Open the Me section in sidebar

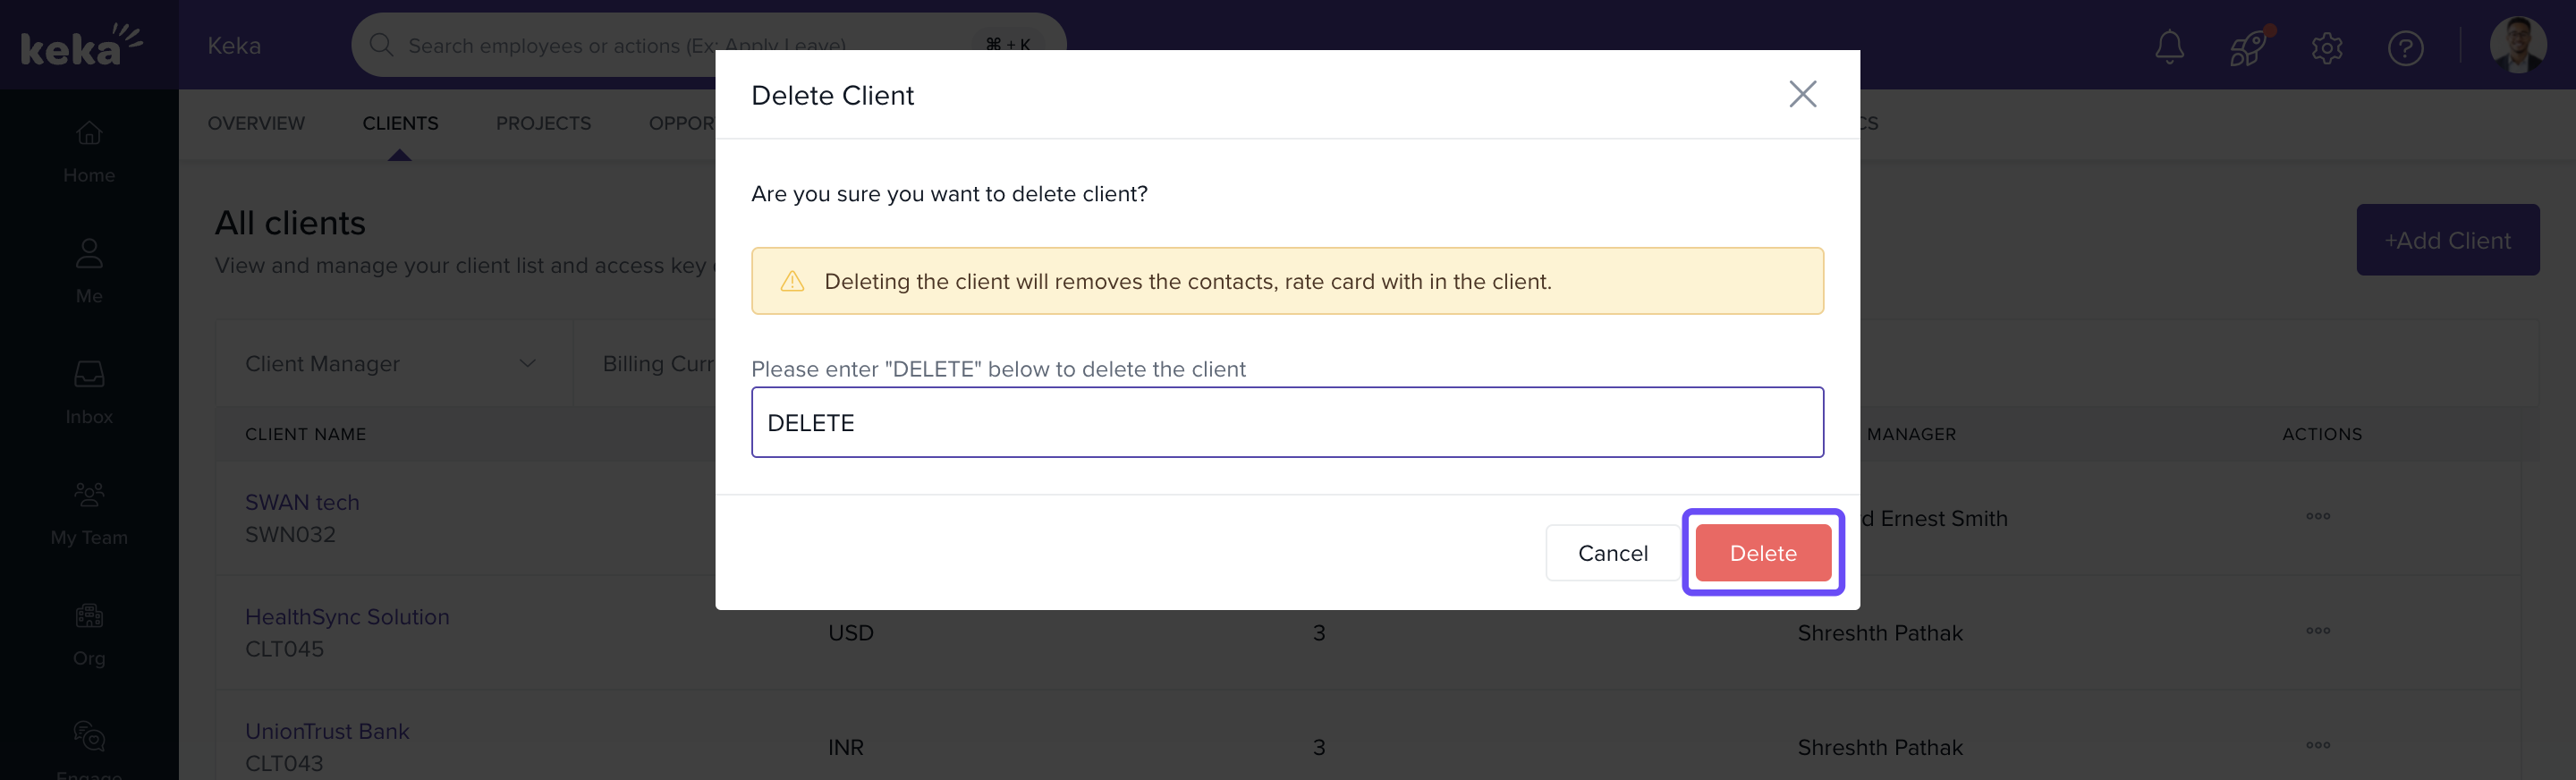89,271
